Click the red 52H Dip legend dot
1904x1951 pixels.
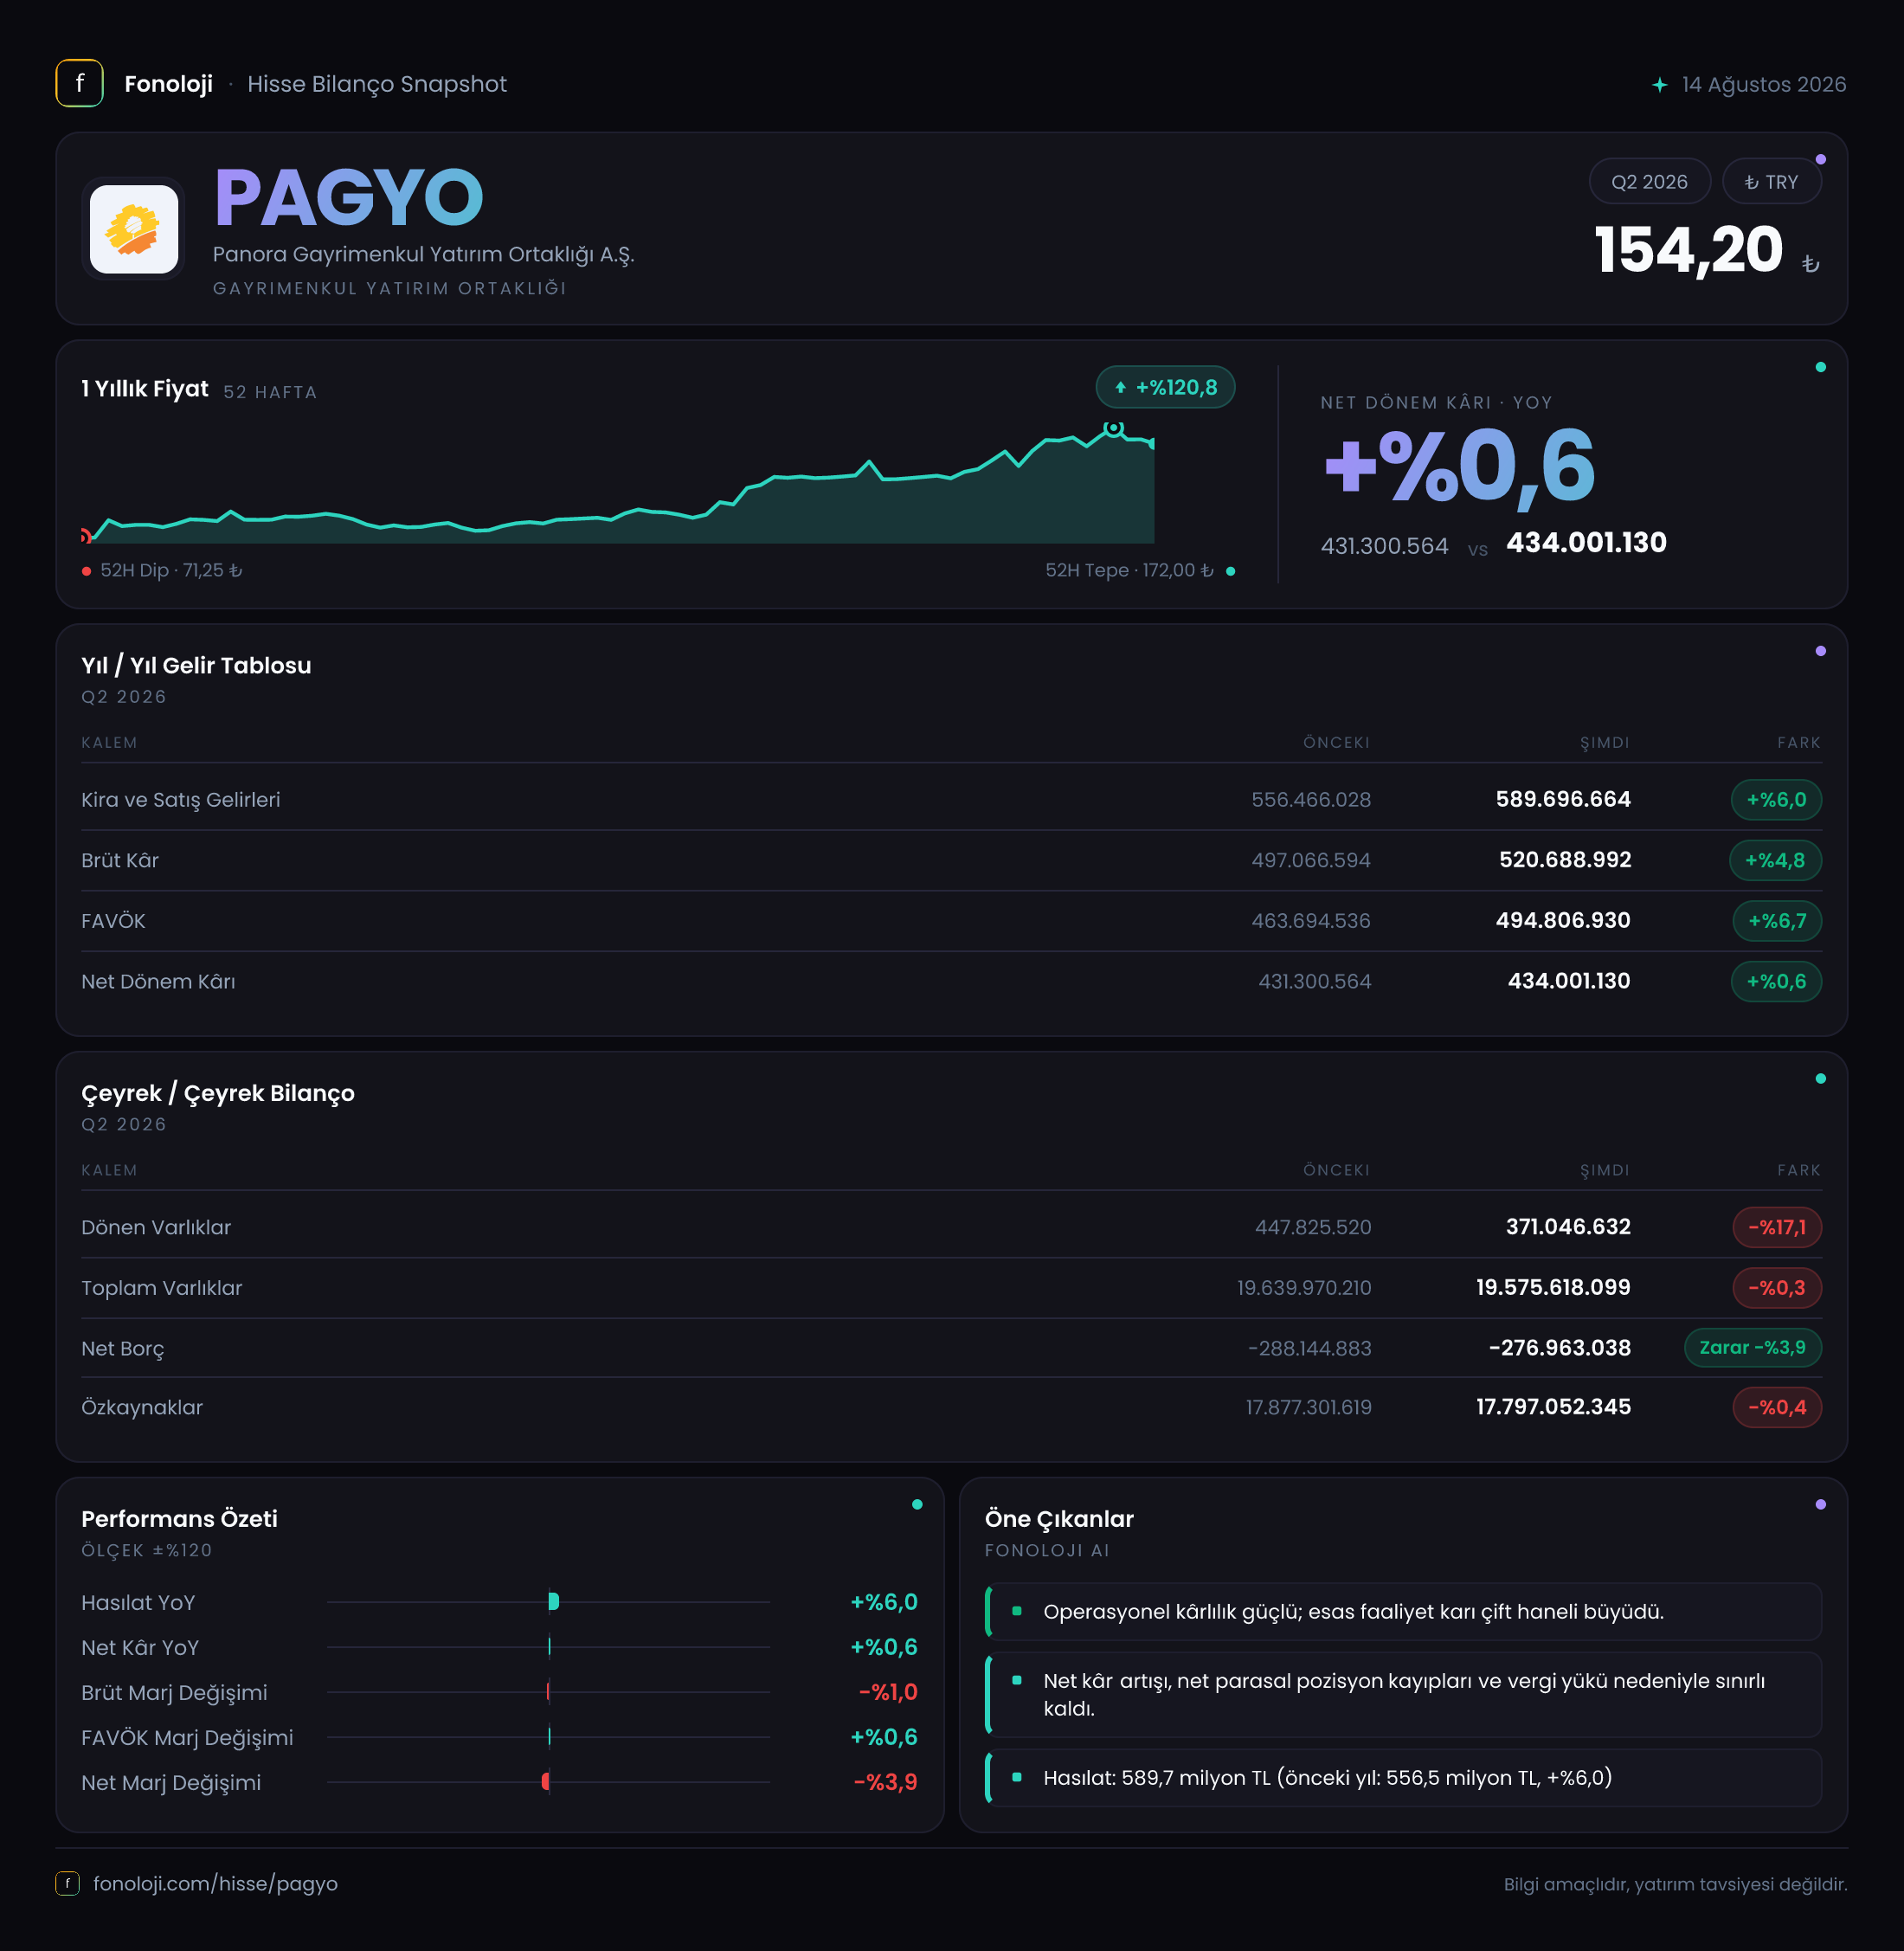pyautogui.click(x=87, y=571)
